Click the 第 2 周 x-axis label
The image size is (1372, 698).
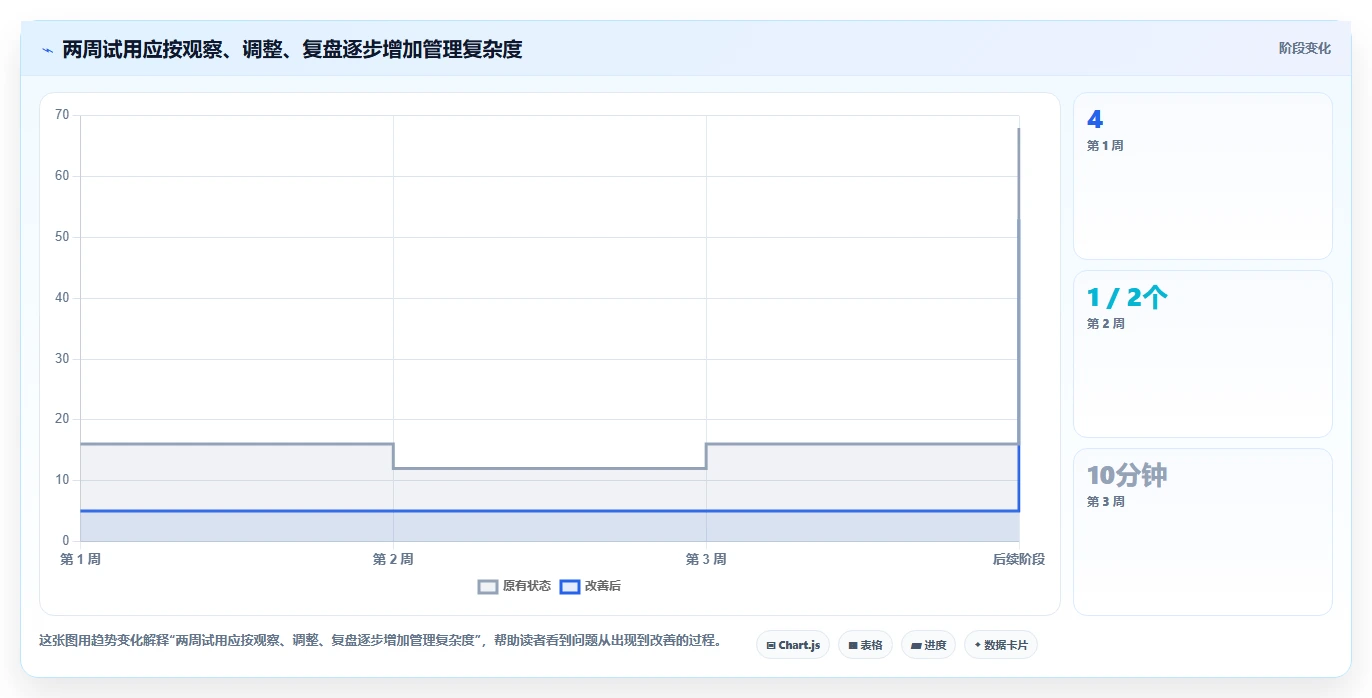393,559
